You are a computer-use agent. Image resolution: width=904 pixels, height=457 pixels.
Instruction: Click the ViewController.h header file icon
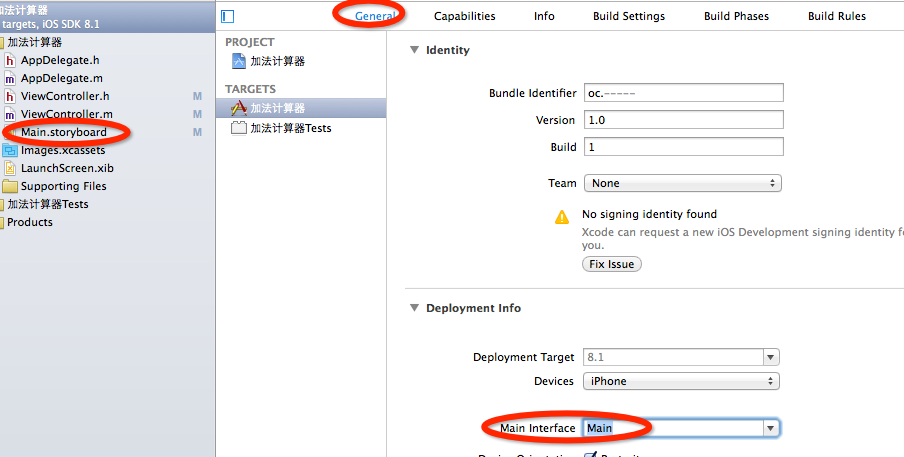pos(10,96)
